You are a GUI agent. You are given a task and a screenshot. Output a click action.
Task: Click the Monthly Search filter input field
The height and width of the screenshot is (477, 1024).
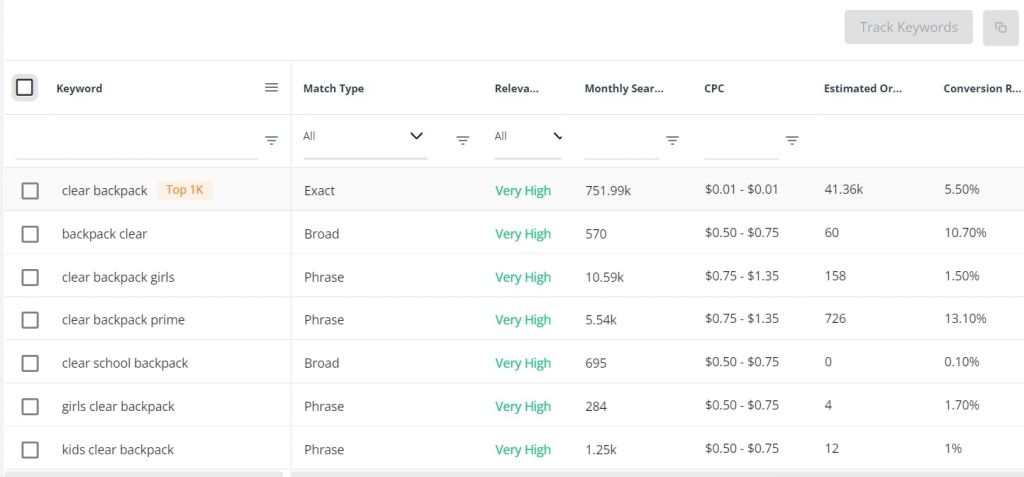point(622,145)
